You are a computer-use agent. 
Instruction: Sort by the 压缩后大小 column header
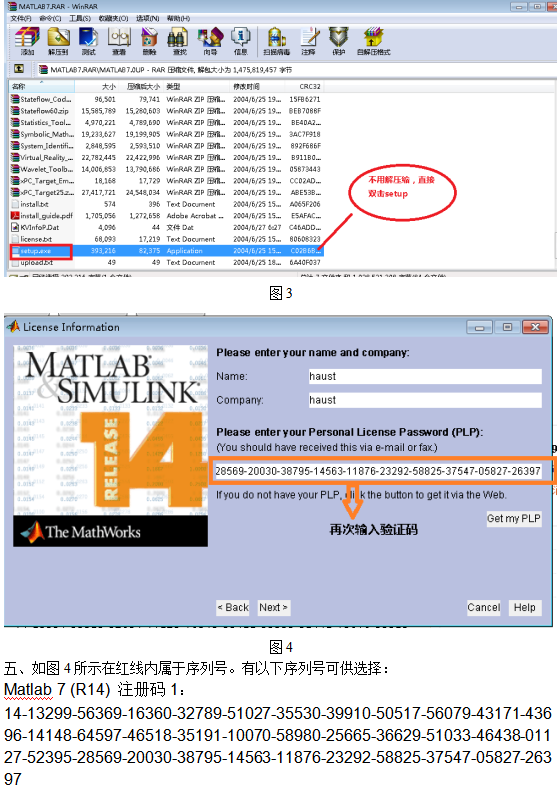pos(142,86)
